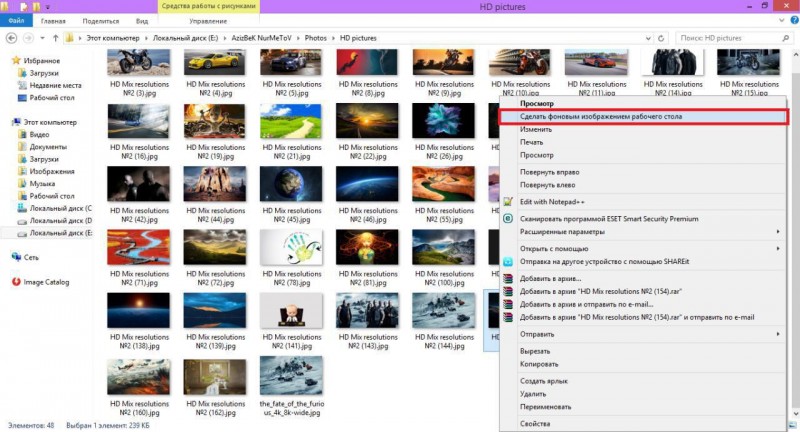Open the Файл ribbon tab
The image size is (800, 432).
point(16,21)
